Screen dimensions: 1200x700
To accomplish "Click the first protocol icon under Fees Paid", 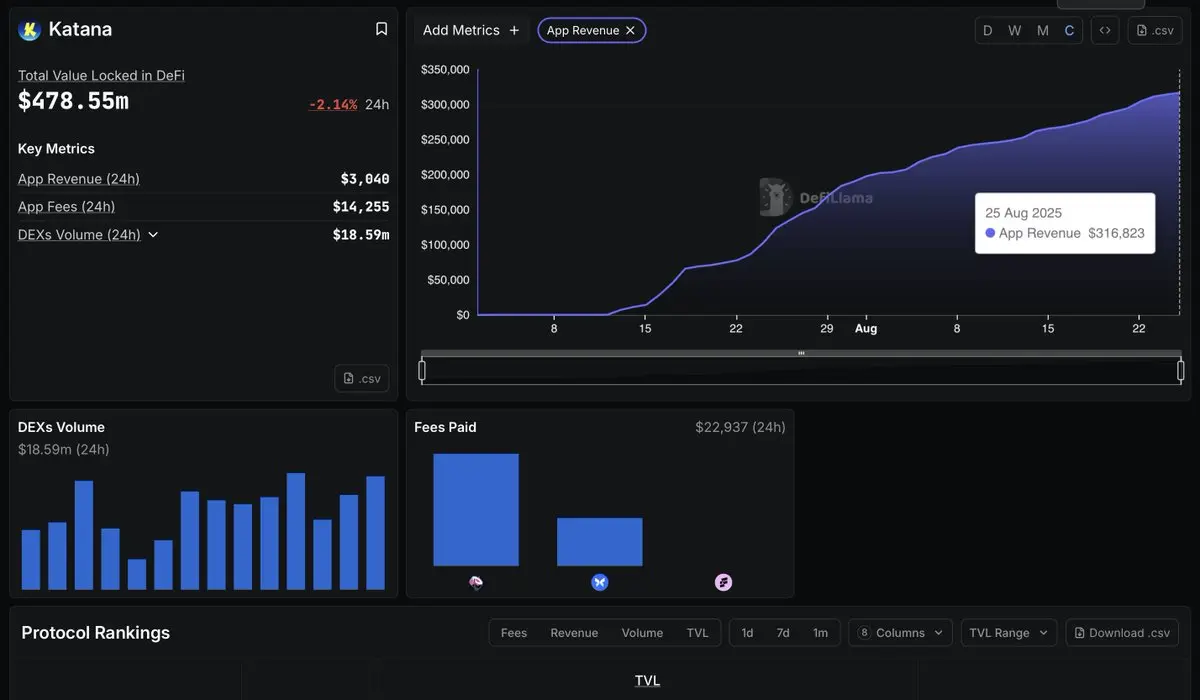I will (x=476, y=582).
